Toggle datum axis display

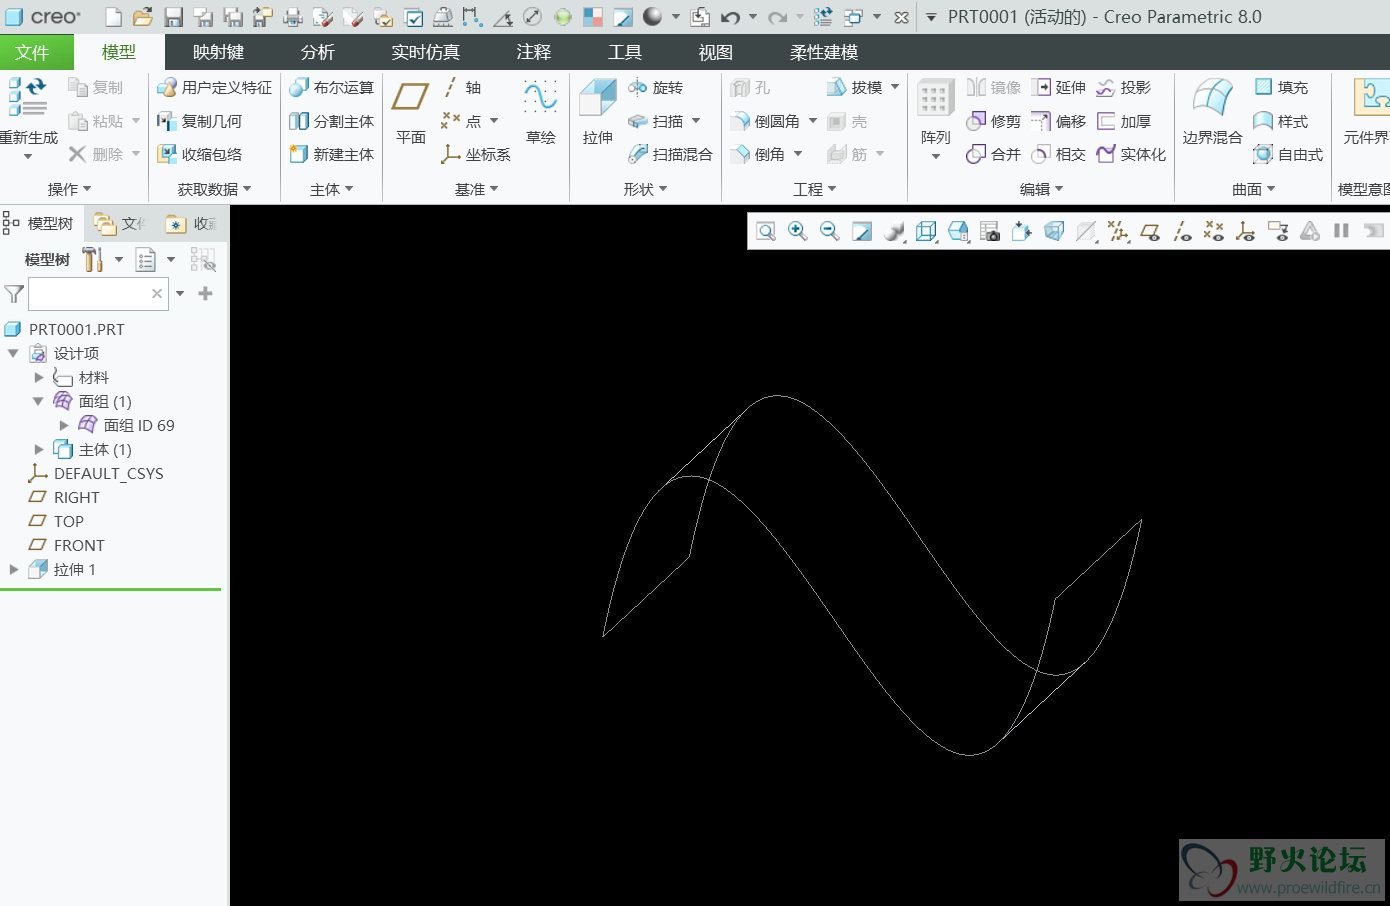click(1182, 232)
